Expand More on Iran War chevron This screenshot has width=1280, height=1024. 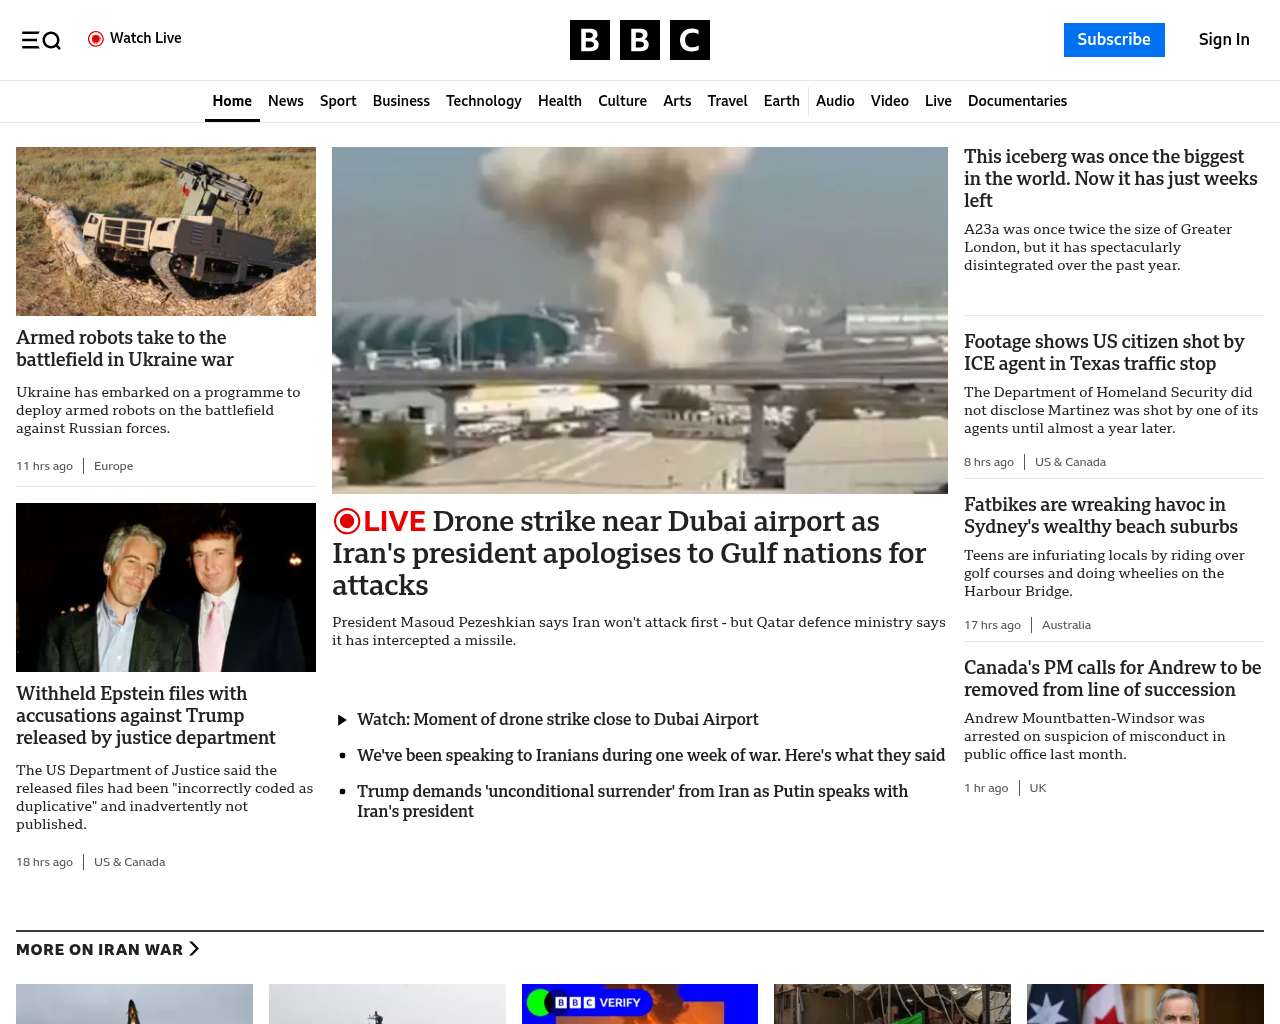coord(194,949)
